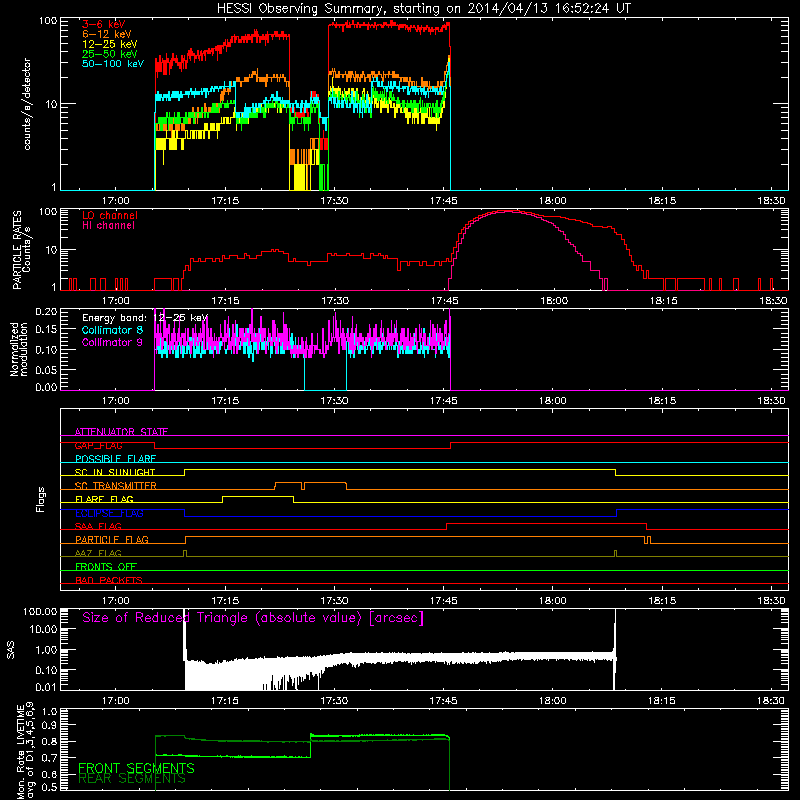This screenshot has width=800, height=800.
Task: Select the HI channel legend label
Action: tap(108, 225)
